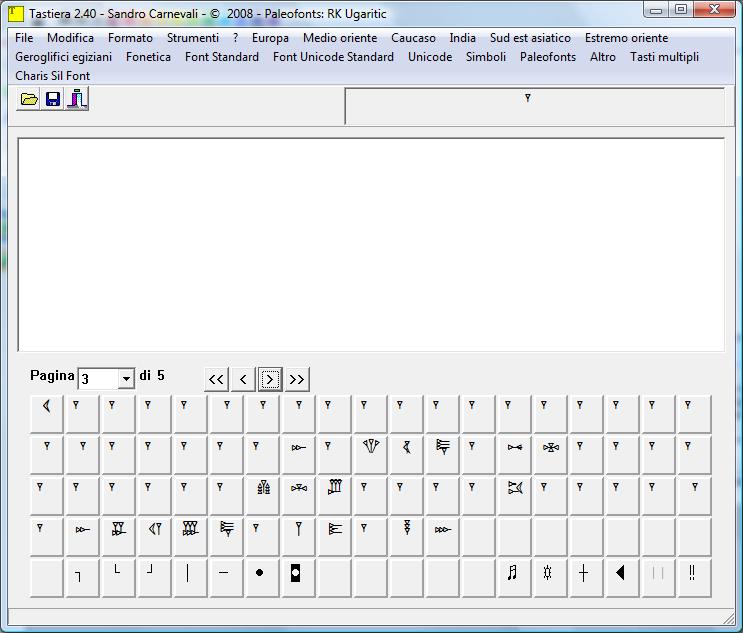Viewport: 743px width, 633px height.
Task: Open the Paleofonts menu
Action: click(548, 57)
